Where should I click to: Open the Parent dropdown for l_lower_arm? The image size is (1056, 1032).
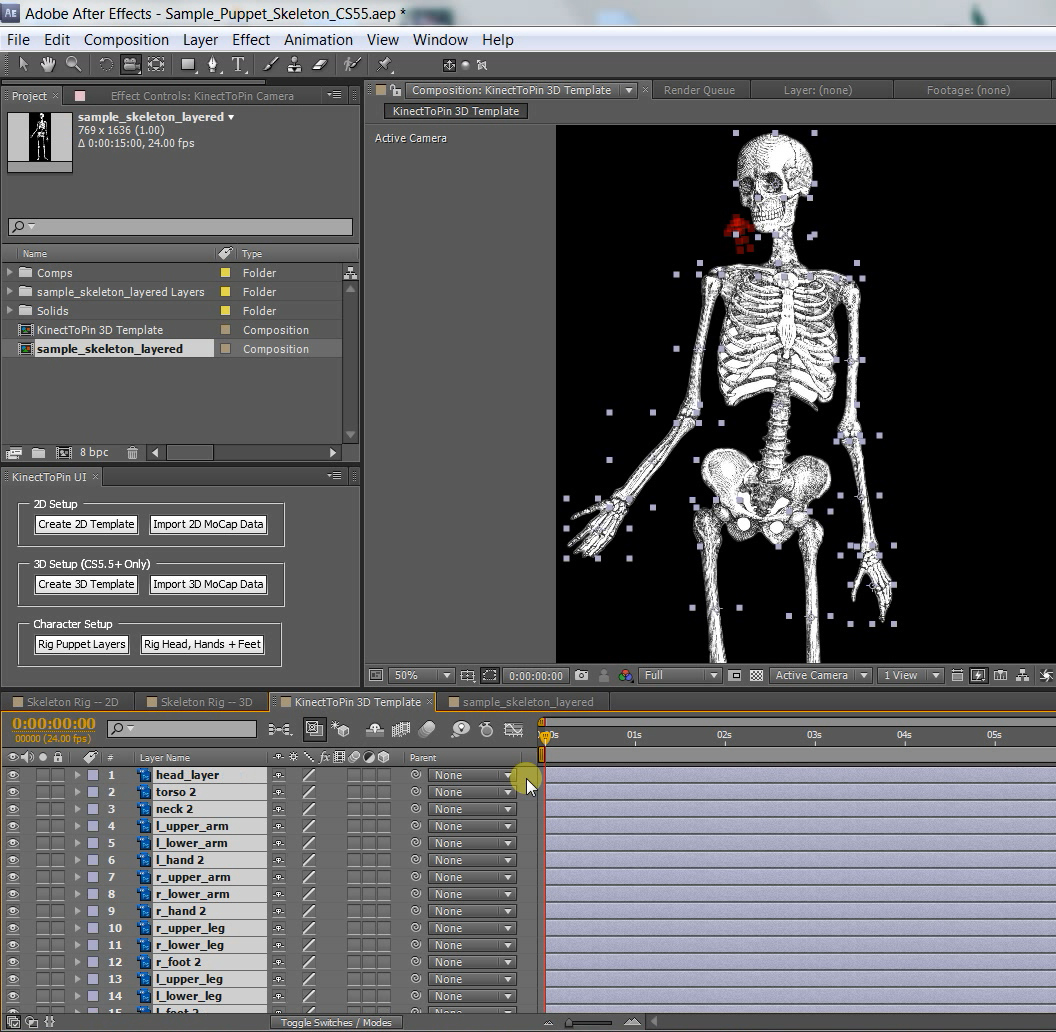[x=472, y=843]
